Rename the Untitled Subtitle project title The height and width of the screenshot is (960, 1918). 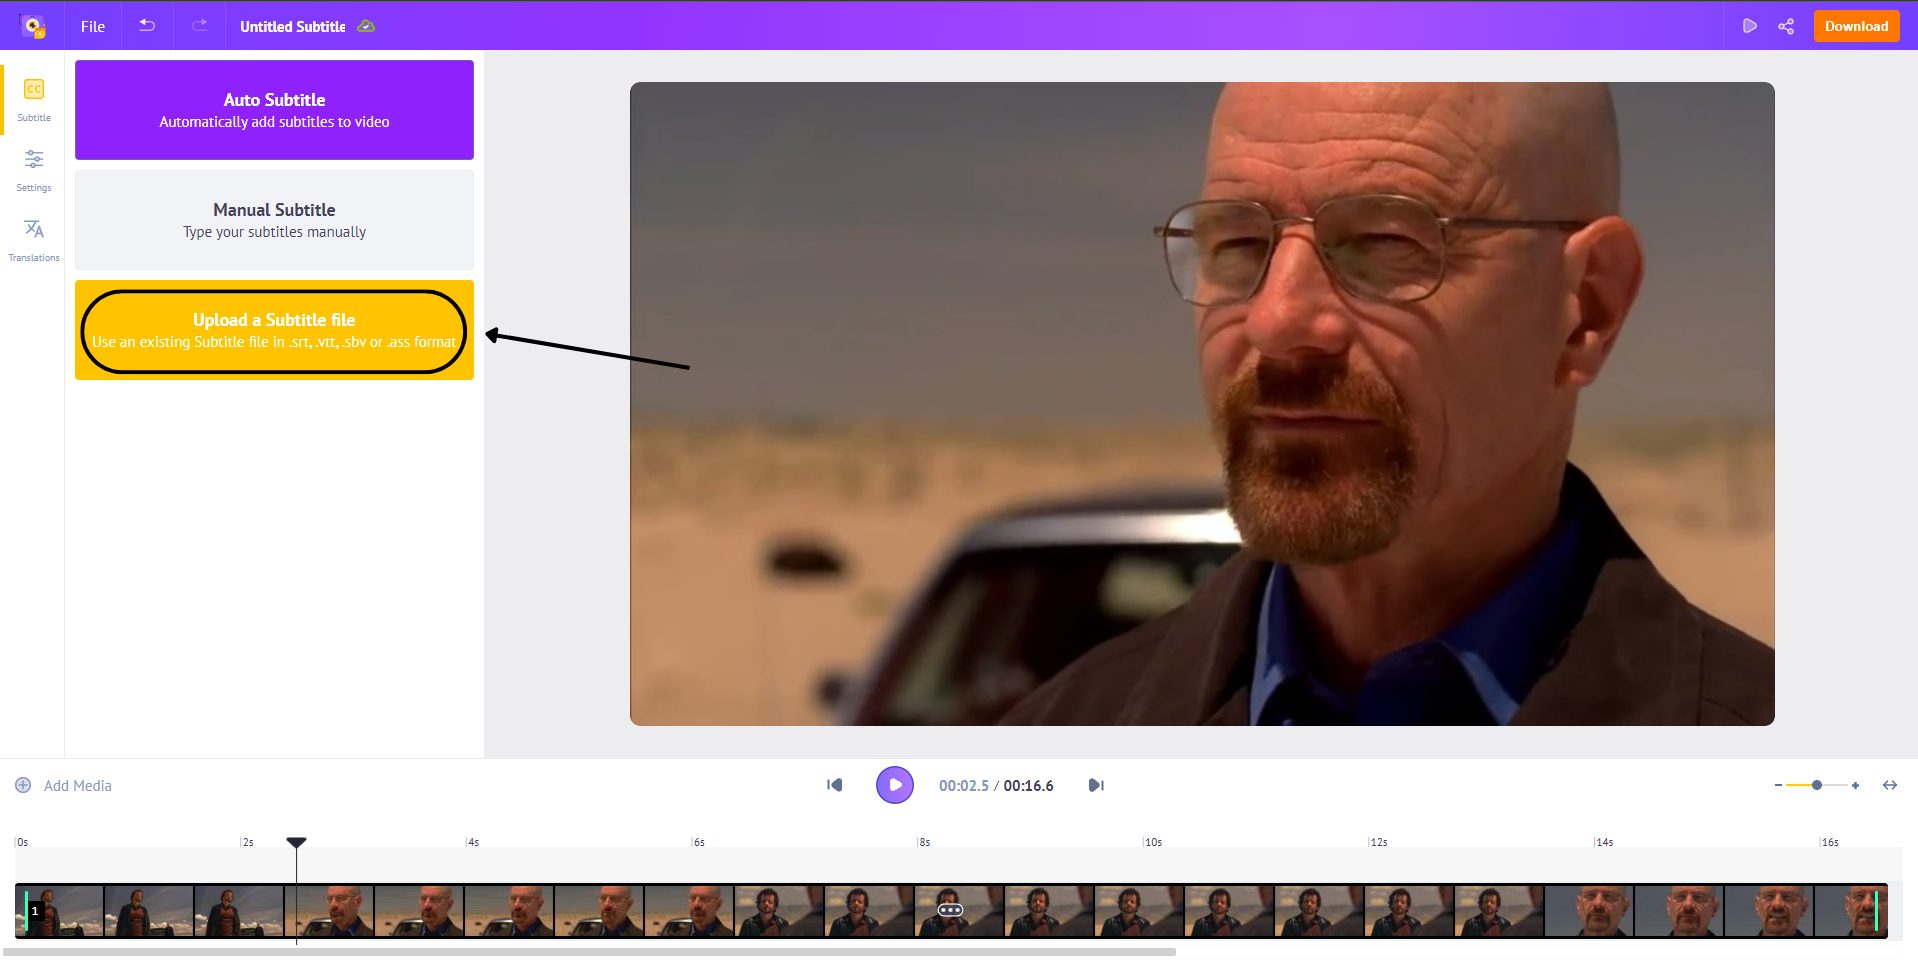point(292,27)
